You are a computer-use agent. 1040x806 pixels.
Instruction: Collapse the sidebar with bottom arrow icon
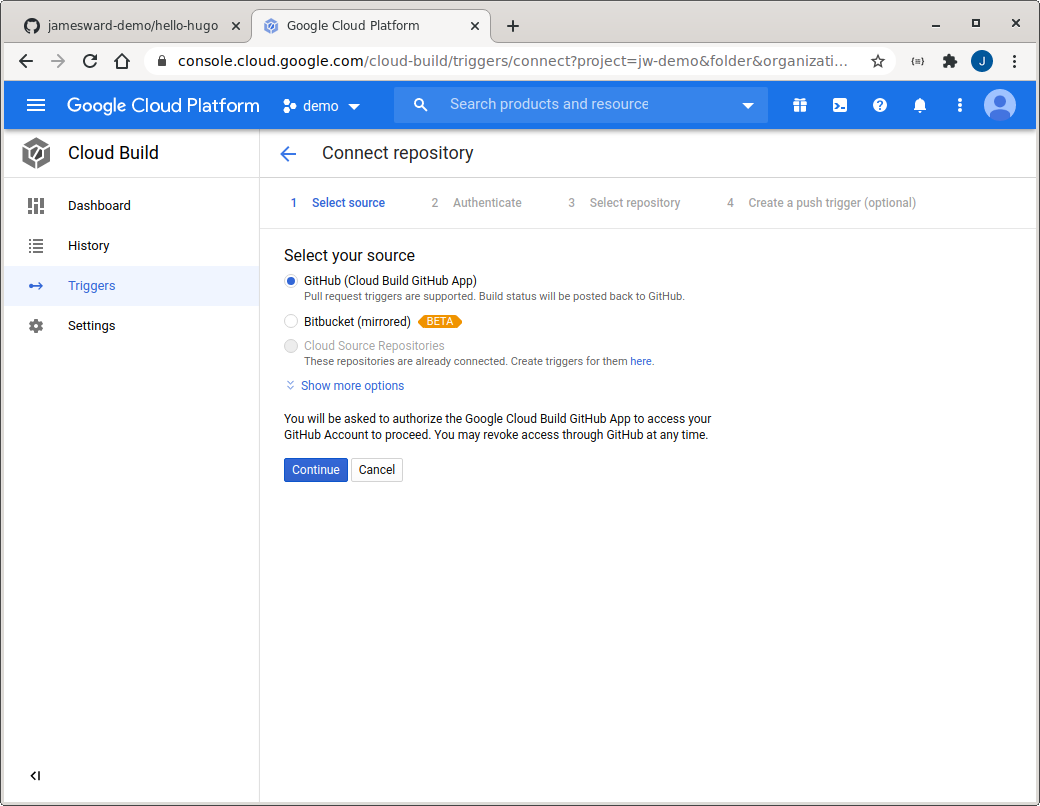(35, 776)
